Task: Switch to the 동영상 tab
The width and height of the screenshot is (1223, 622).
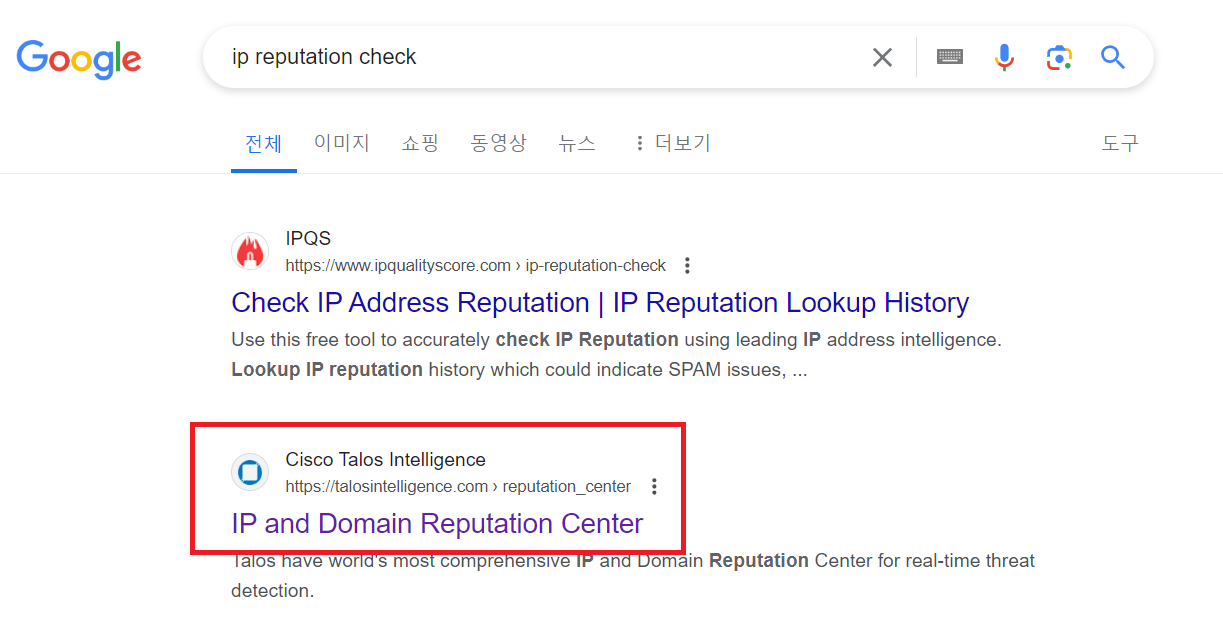Action: [498, 143]
